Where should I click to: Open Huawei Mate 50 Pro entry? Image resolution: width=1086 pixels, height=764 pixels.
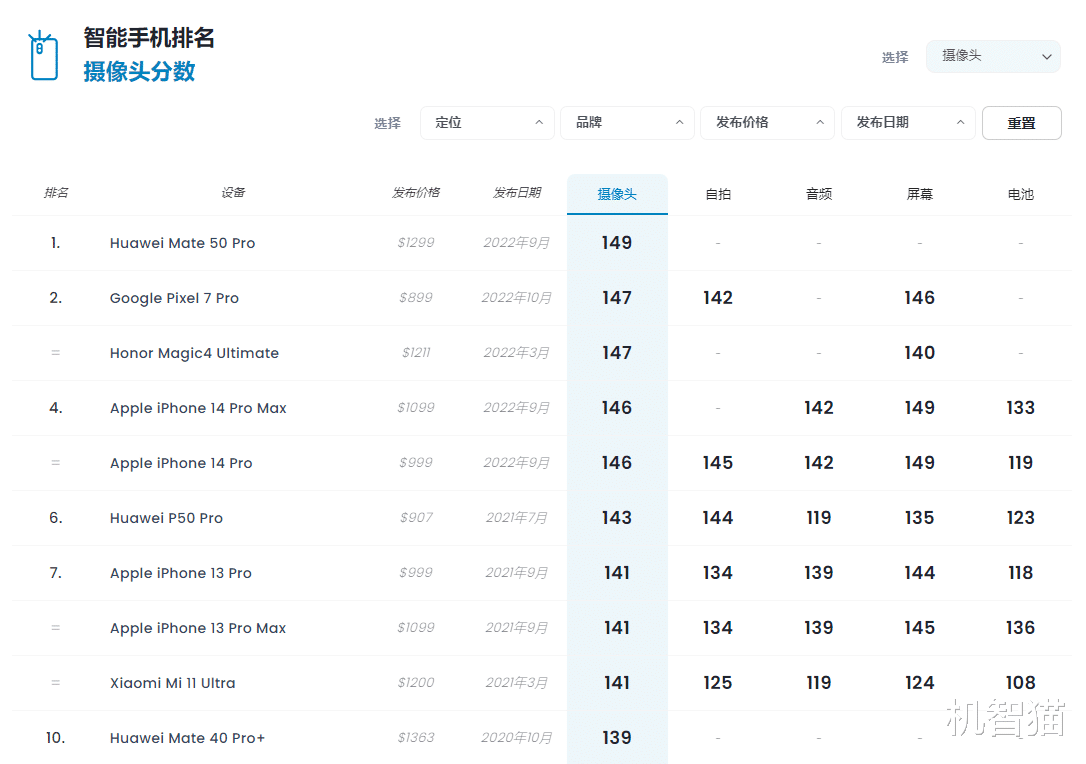coord(182,243)
